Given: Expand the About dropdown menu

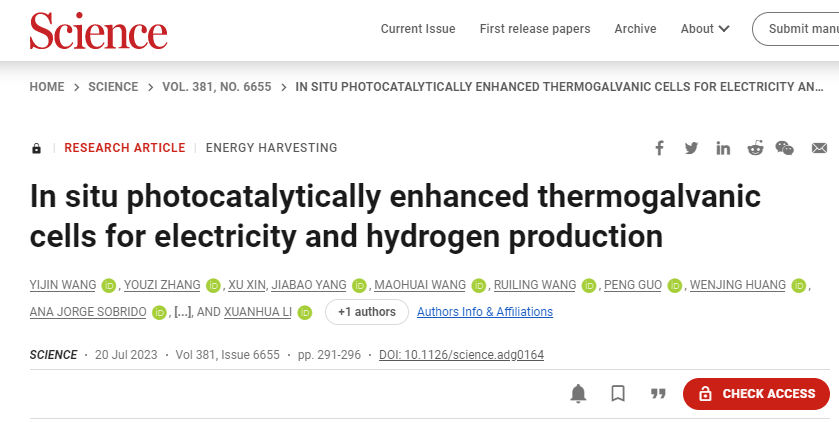Looking at the screenshot, I should click(705, 29).
